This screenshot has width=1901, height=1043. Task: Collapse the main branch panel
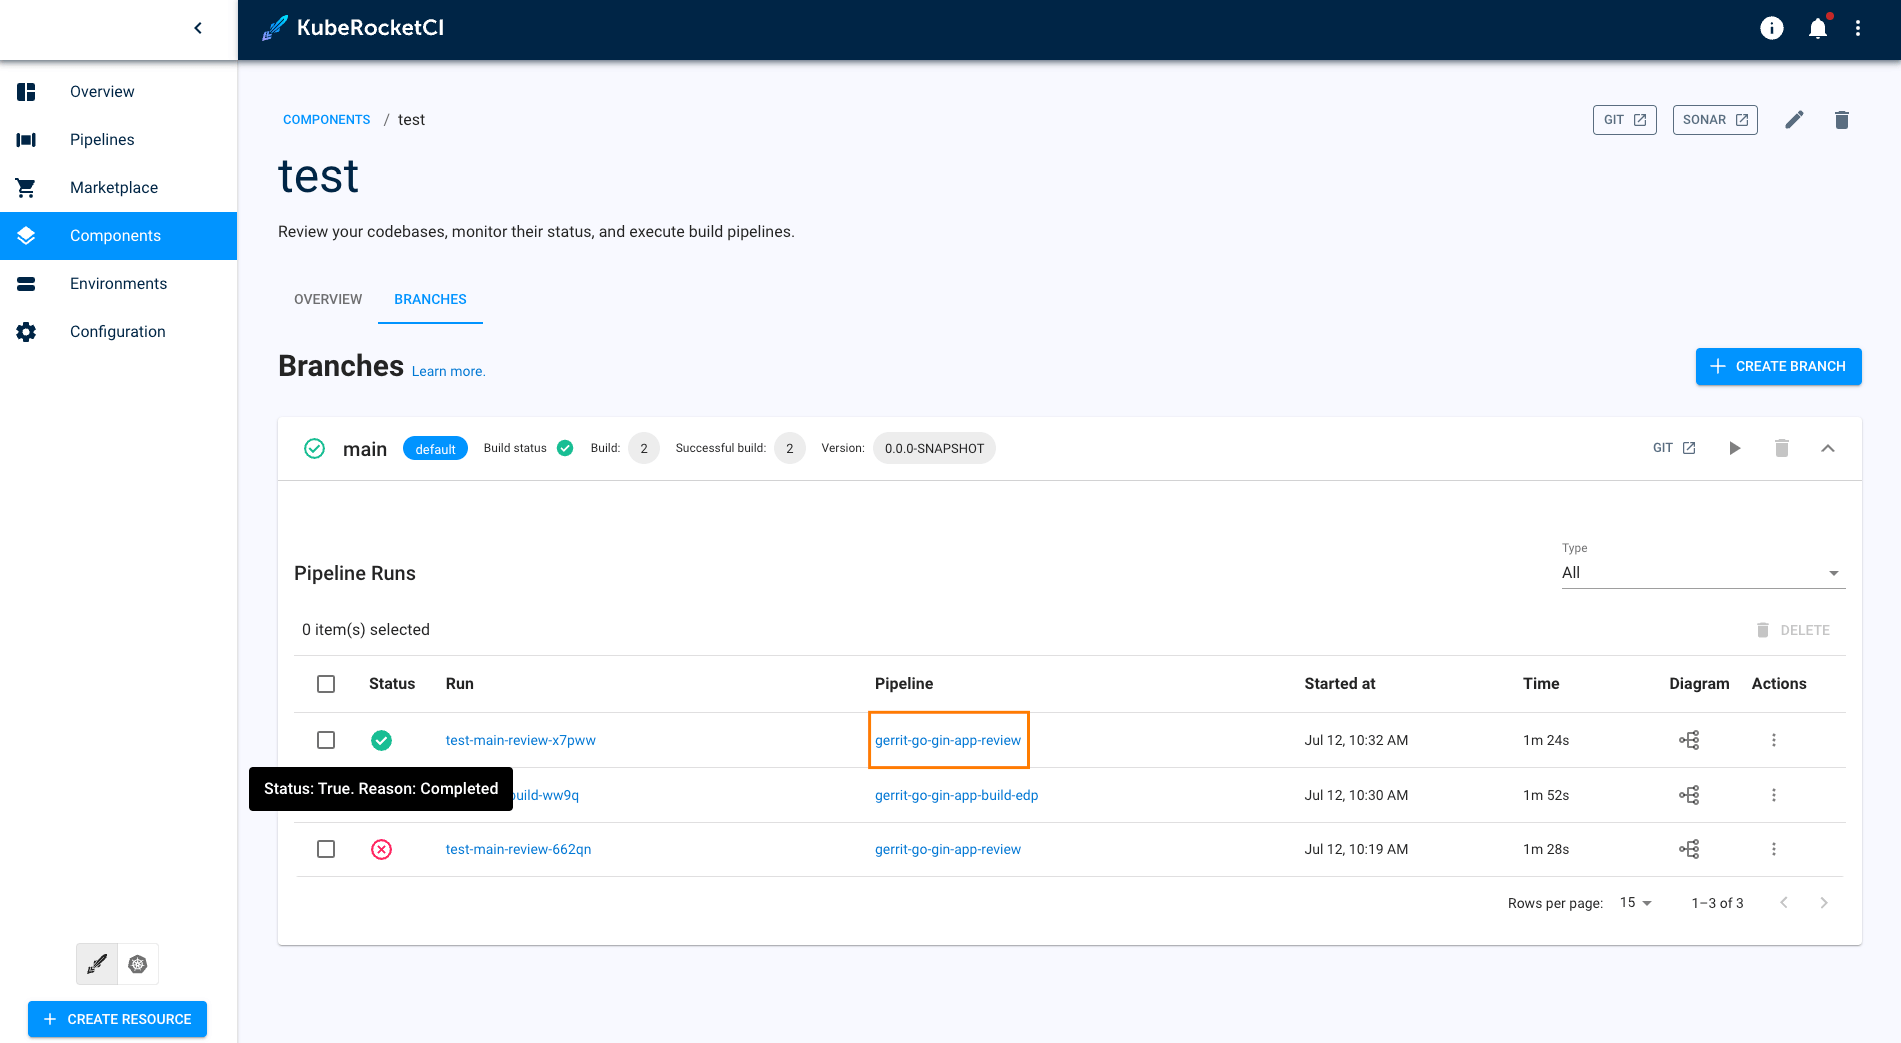(x=1827, y=448)
